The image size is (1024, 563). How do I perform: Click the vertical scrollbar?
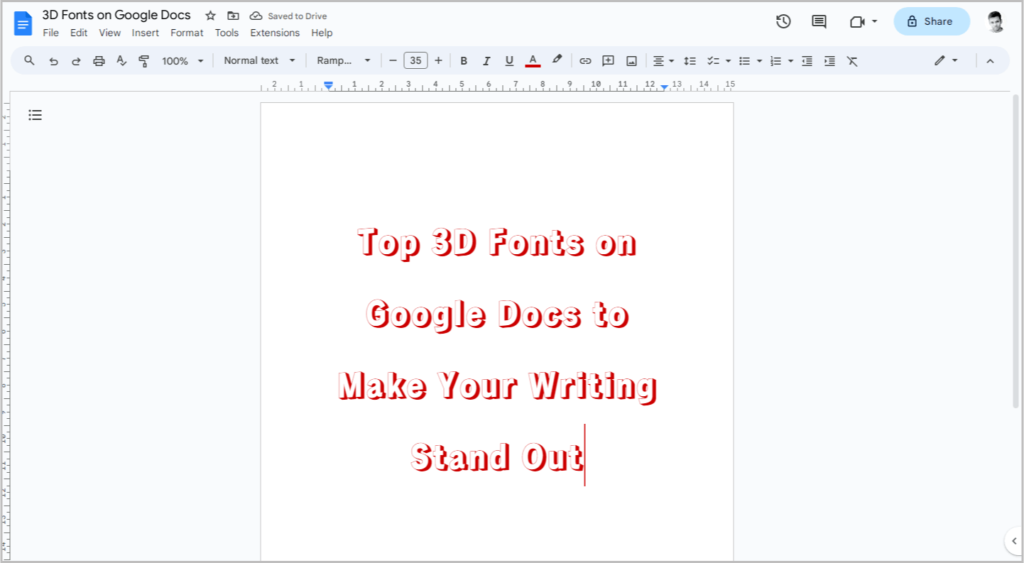tap(1016, 251)
